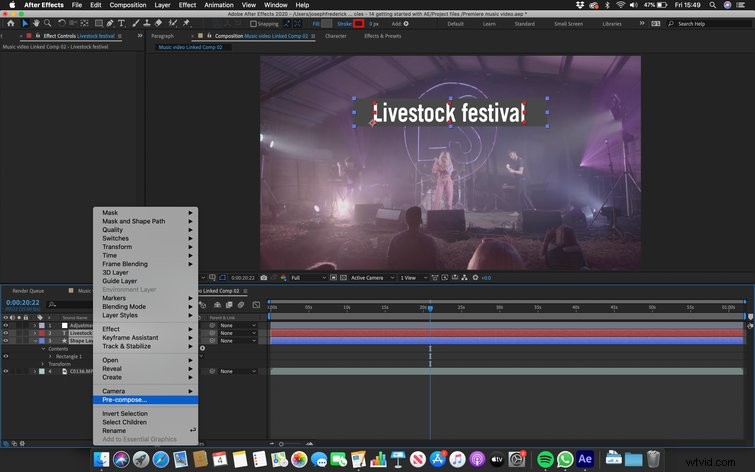
Task: Select the Selection arrow tool
Action: pos(25,23)
